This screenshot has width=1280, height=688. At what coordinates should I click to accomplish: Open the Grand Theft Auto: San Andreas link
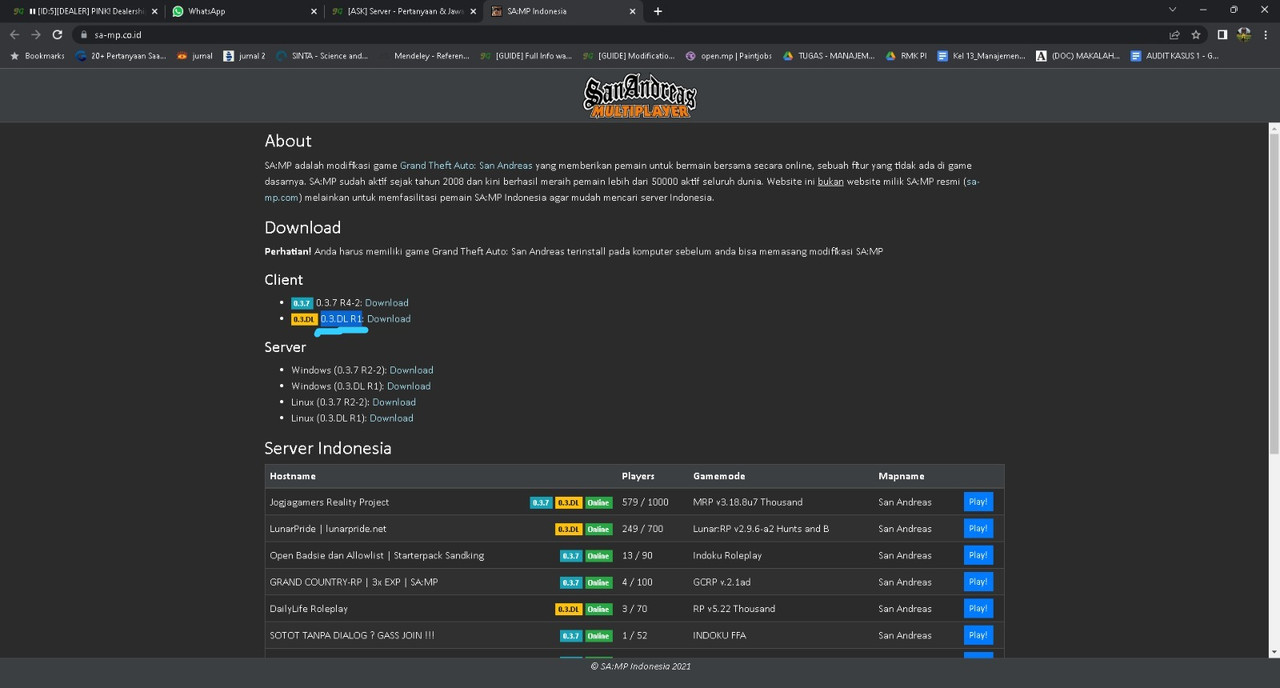(466, 165)
